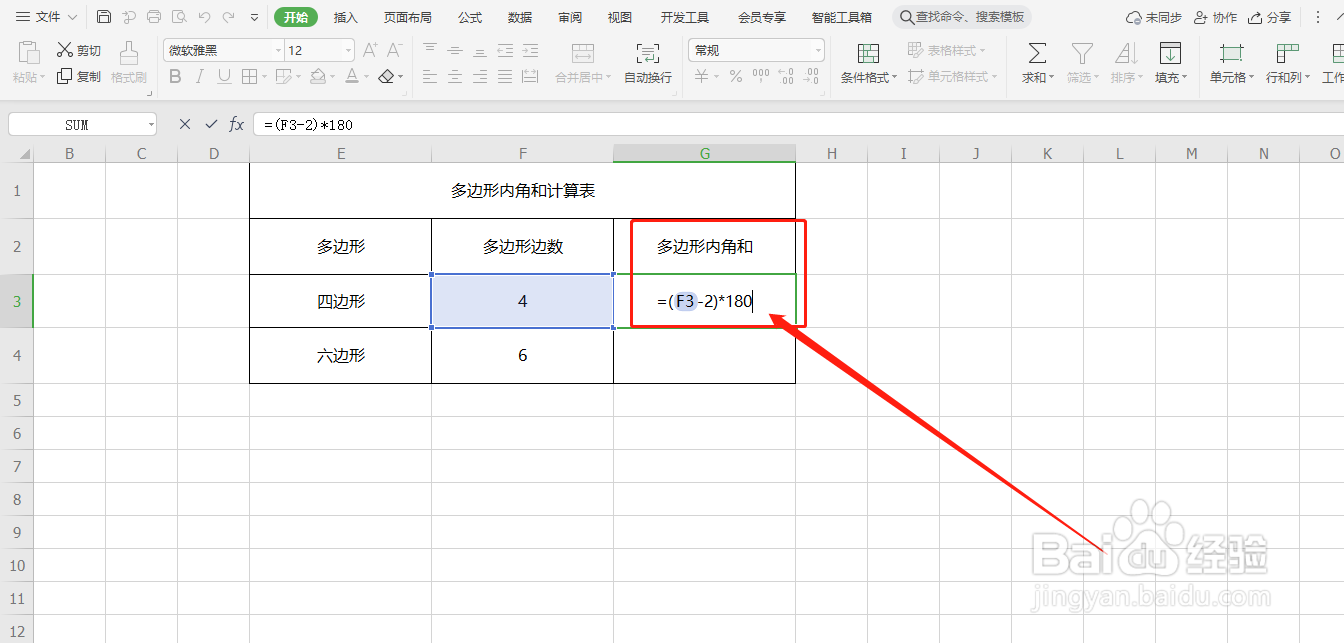This screenshot has width=1344, height=643.
Task: Cancel the formula entry with the X button
Action: [184, 124]
